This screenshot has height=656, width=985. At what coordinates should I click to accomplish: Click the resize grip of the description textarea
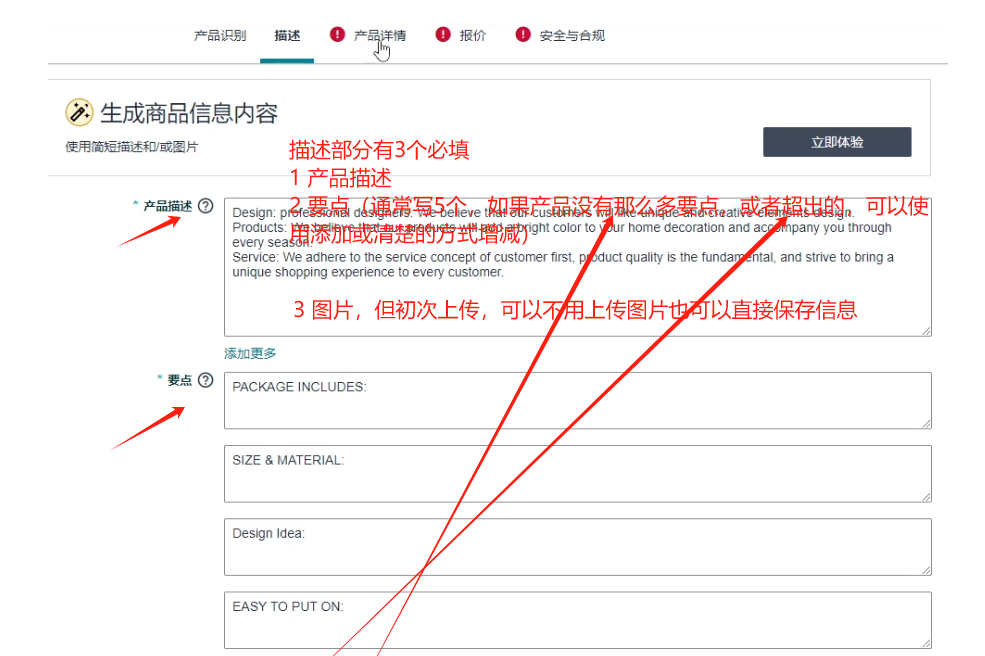pyautogui.click(x=925, y=330)
